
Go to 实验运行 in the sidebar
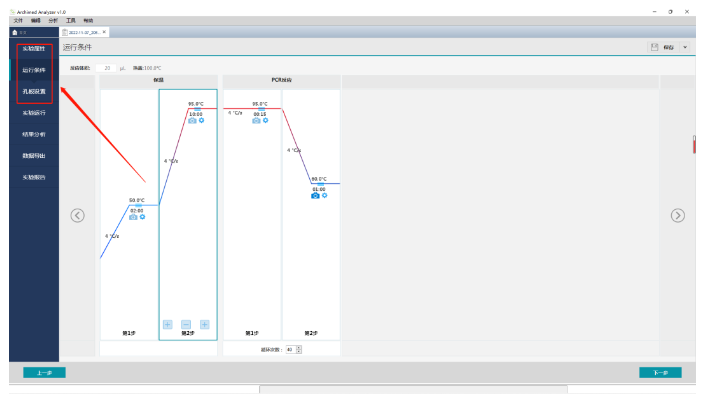(x=34, y=113)
